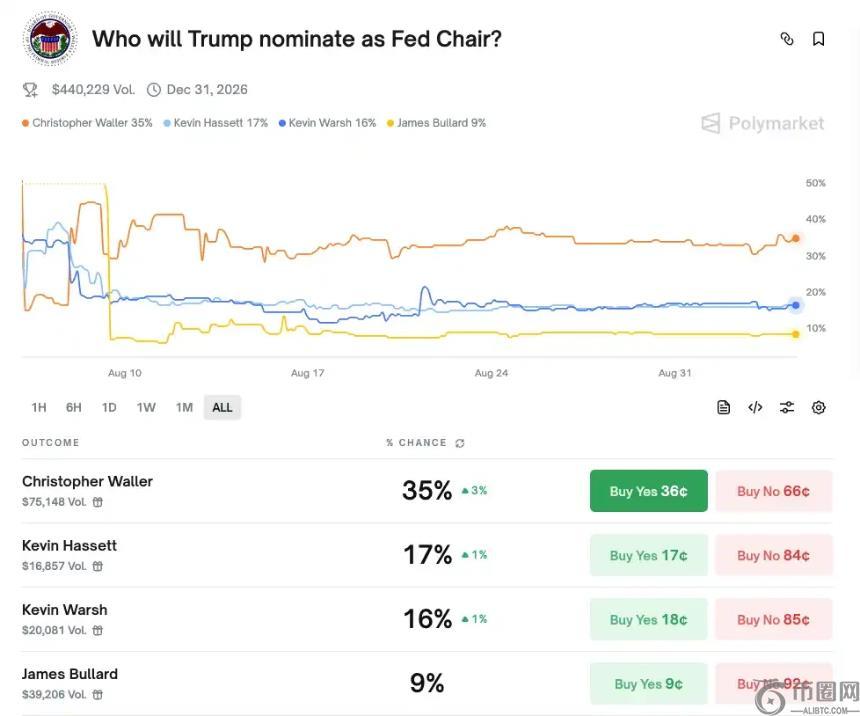Switch chart to ALL time range
This screenshot has height=716, width=860.
click(222, 407)
